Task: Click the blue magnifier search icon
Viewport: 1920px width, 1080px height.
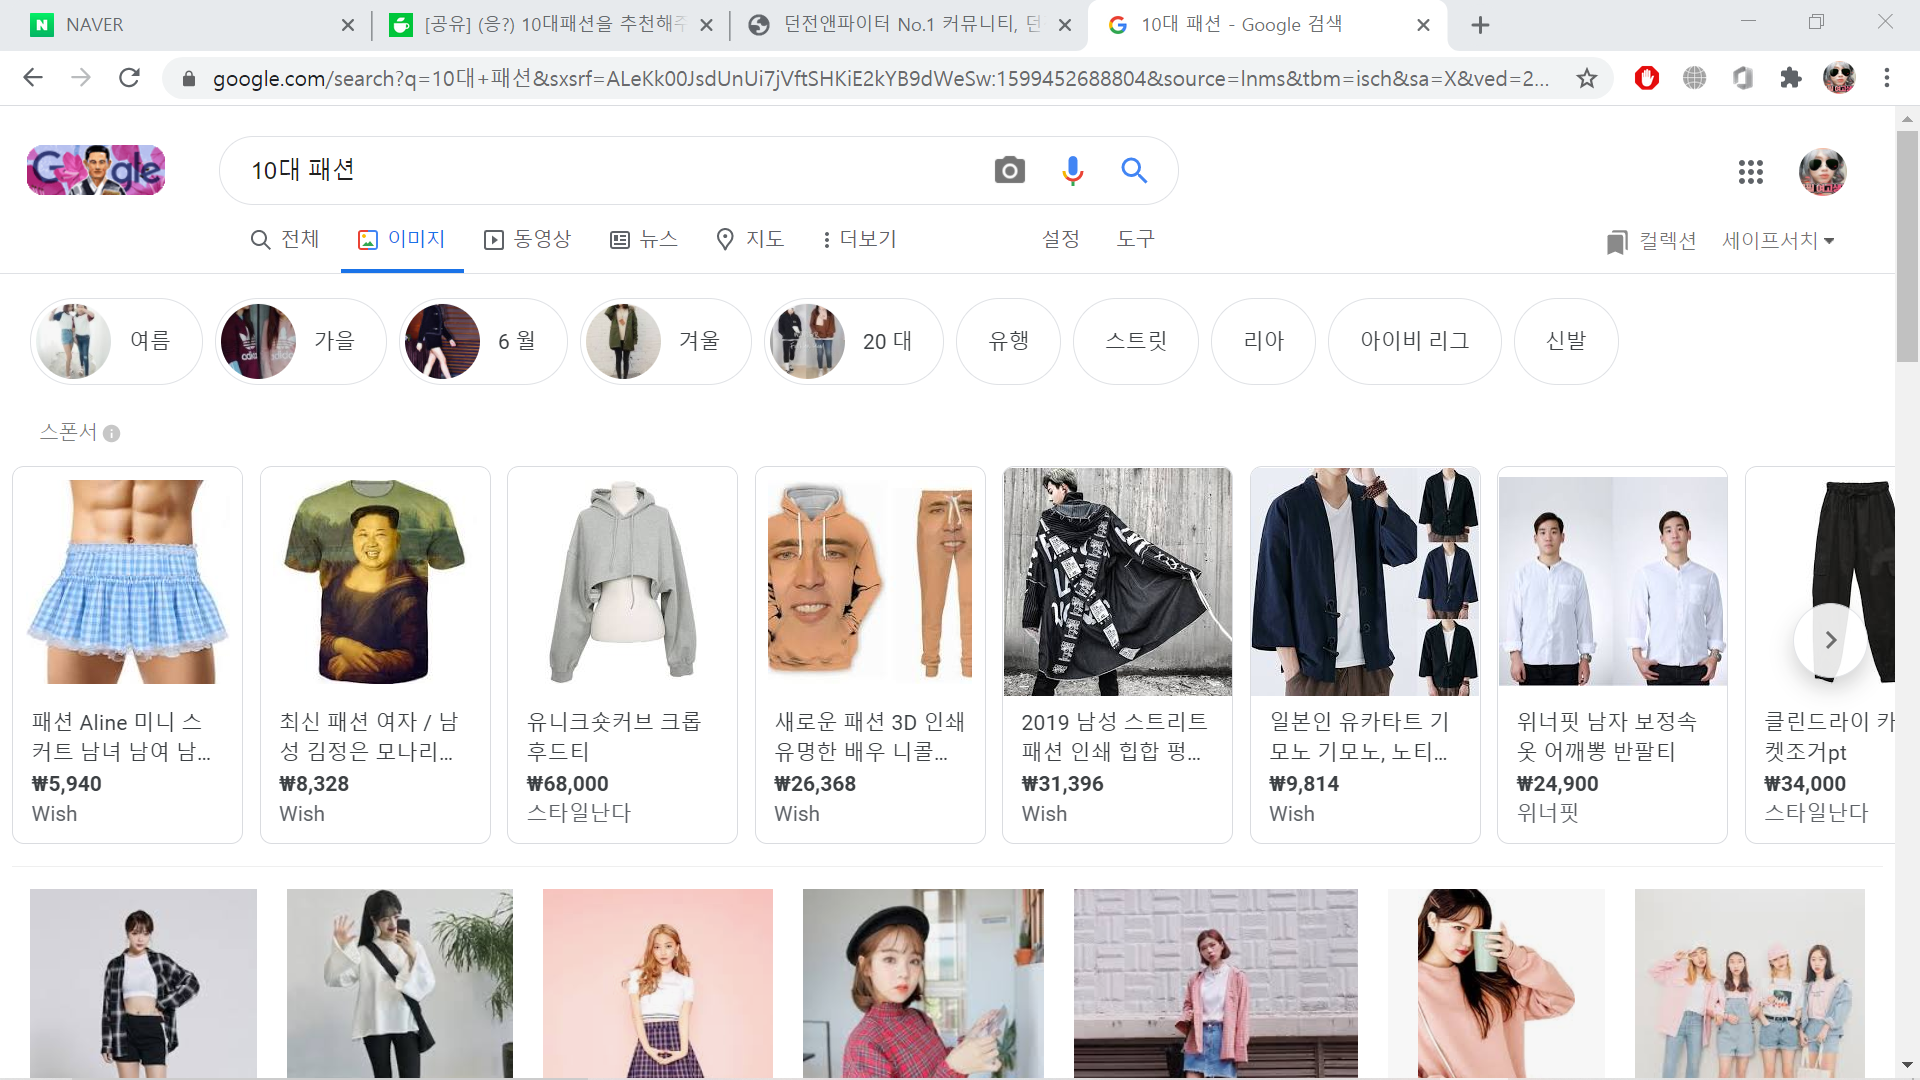Action: [x=1133, y=171]
